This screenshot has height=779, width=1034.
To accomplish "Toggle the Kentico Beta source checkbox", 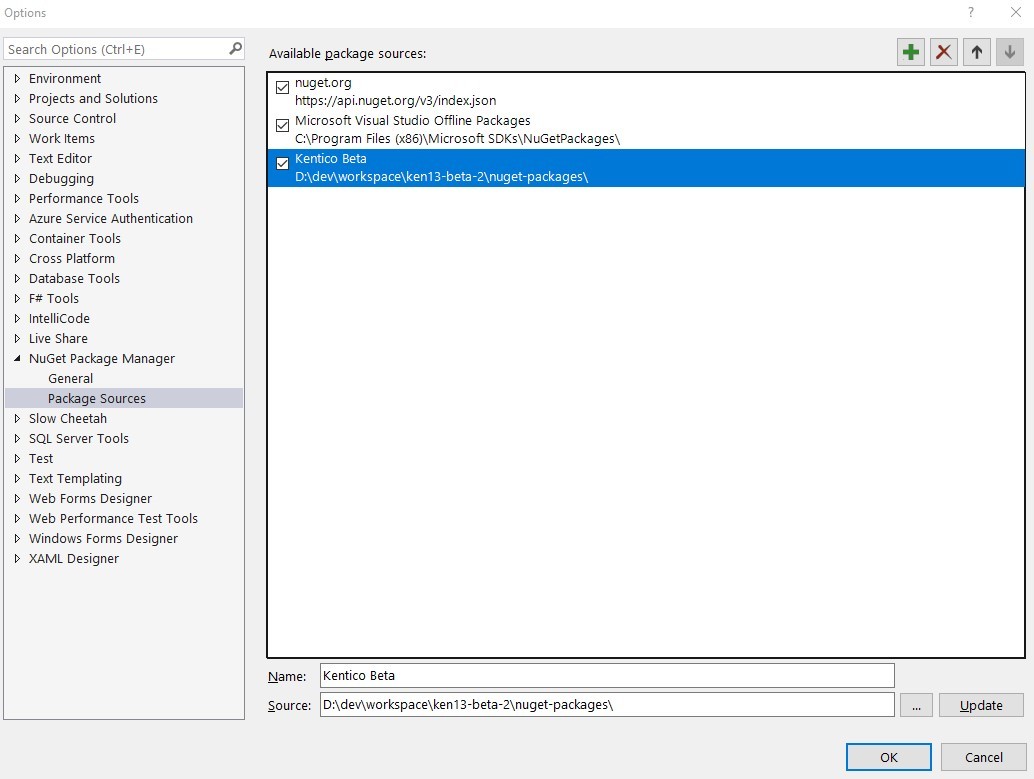I will [282, 164].
